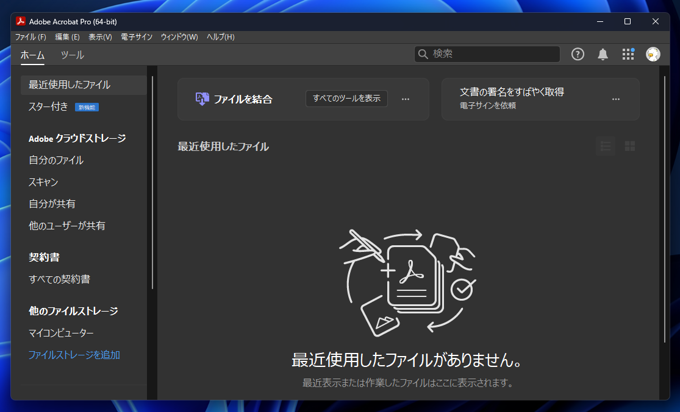Click the 契約書 heading in sidebar
The width and height of the screenshot is (680, 412).
coord(44,257)
